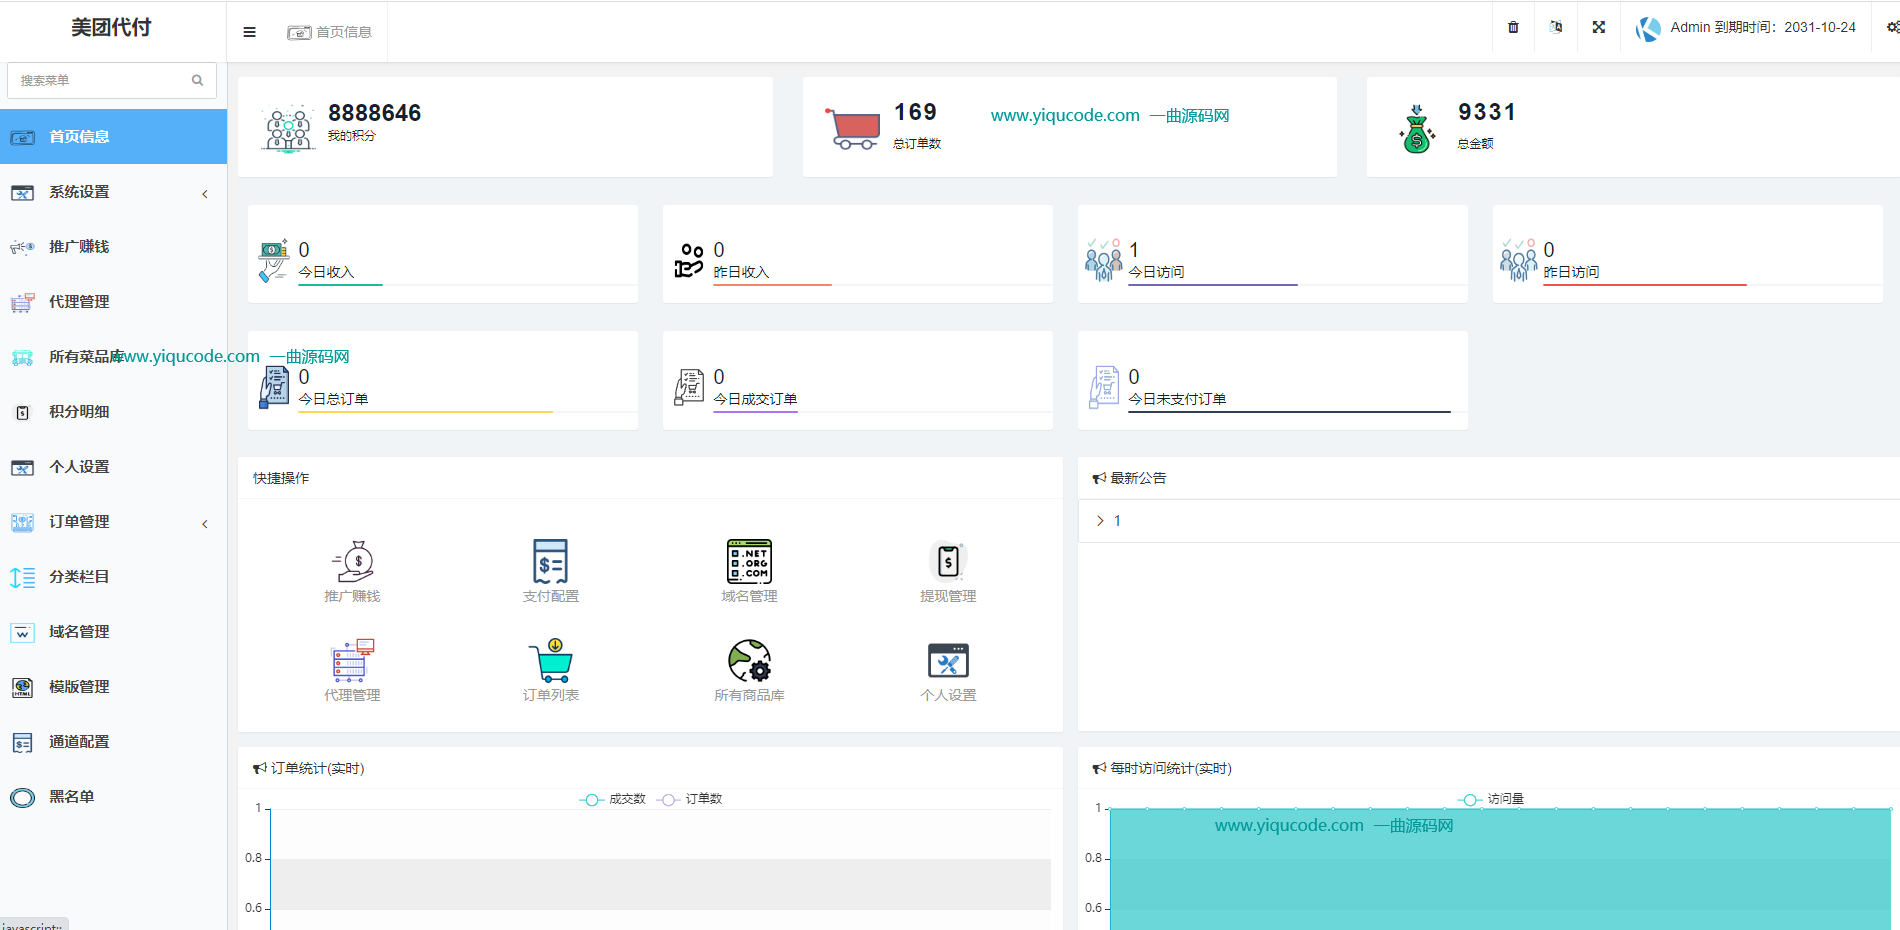Toggle fullscreen with the expand icon
The image size is (1900, 930).
coord(1599,27)
